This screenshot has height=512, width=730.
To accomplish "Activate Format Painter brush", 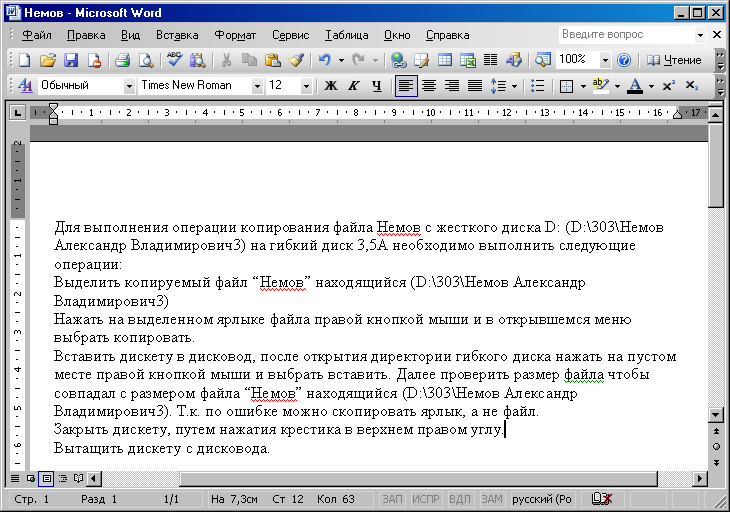I will [x=297, y=60].
